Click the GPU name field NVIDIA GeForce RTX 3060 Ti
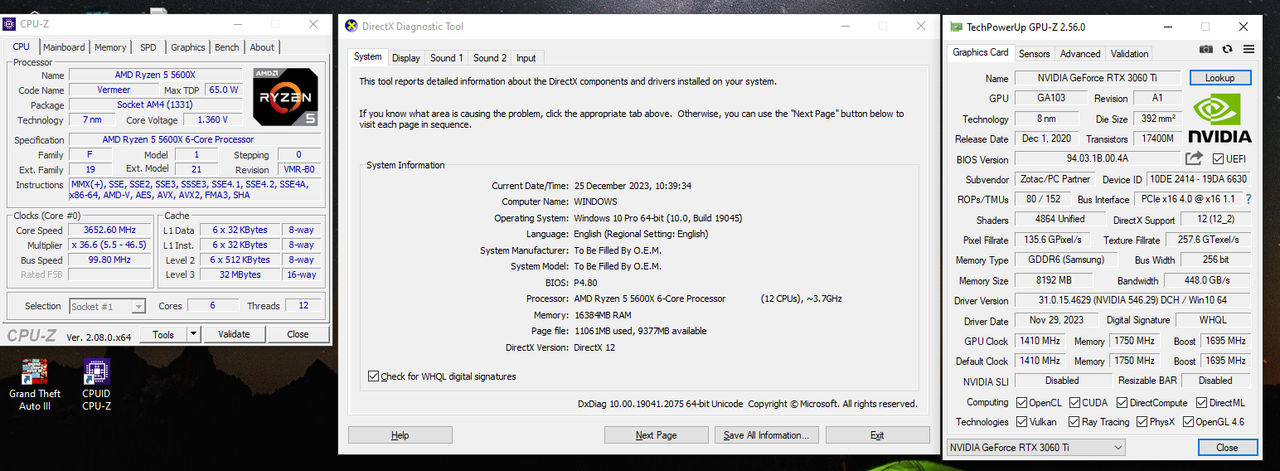The height and width of the screenshot is (471, 1280). tap(1098, 78)
